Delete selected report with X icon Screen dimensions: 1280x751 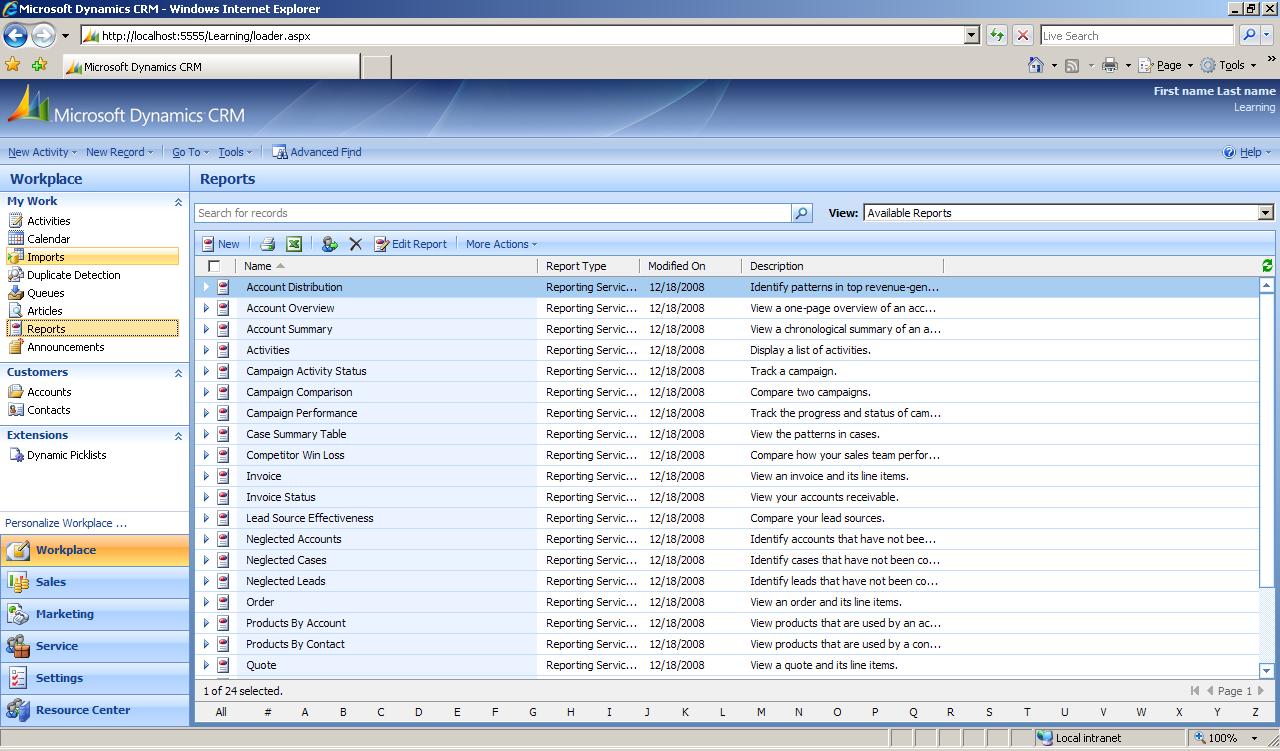point(355,244)
